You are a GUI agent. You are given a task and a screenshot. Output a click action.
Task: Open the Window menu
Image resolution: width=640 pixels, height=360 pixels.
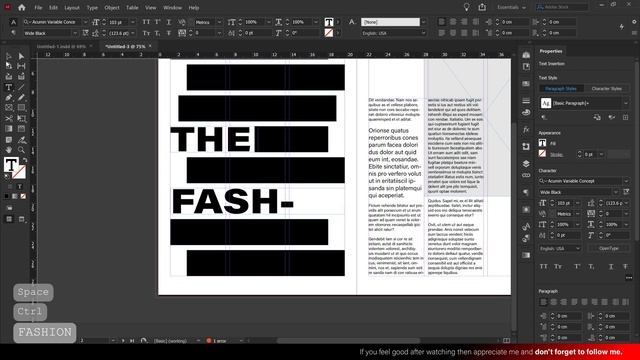[x=173, y=7]
